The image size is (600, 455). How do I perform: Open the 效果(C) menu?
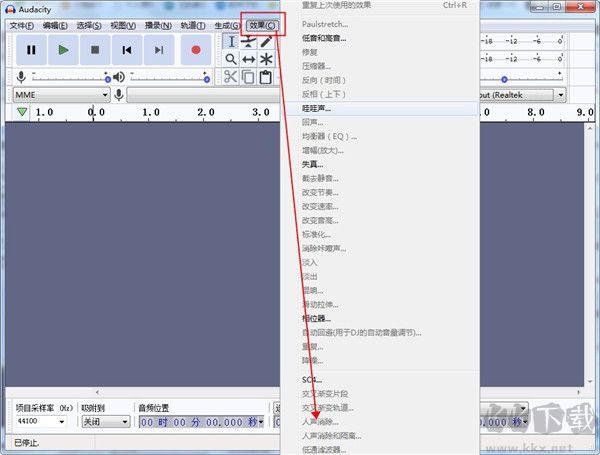pyautogui.click(x=262, y=25)
